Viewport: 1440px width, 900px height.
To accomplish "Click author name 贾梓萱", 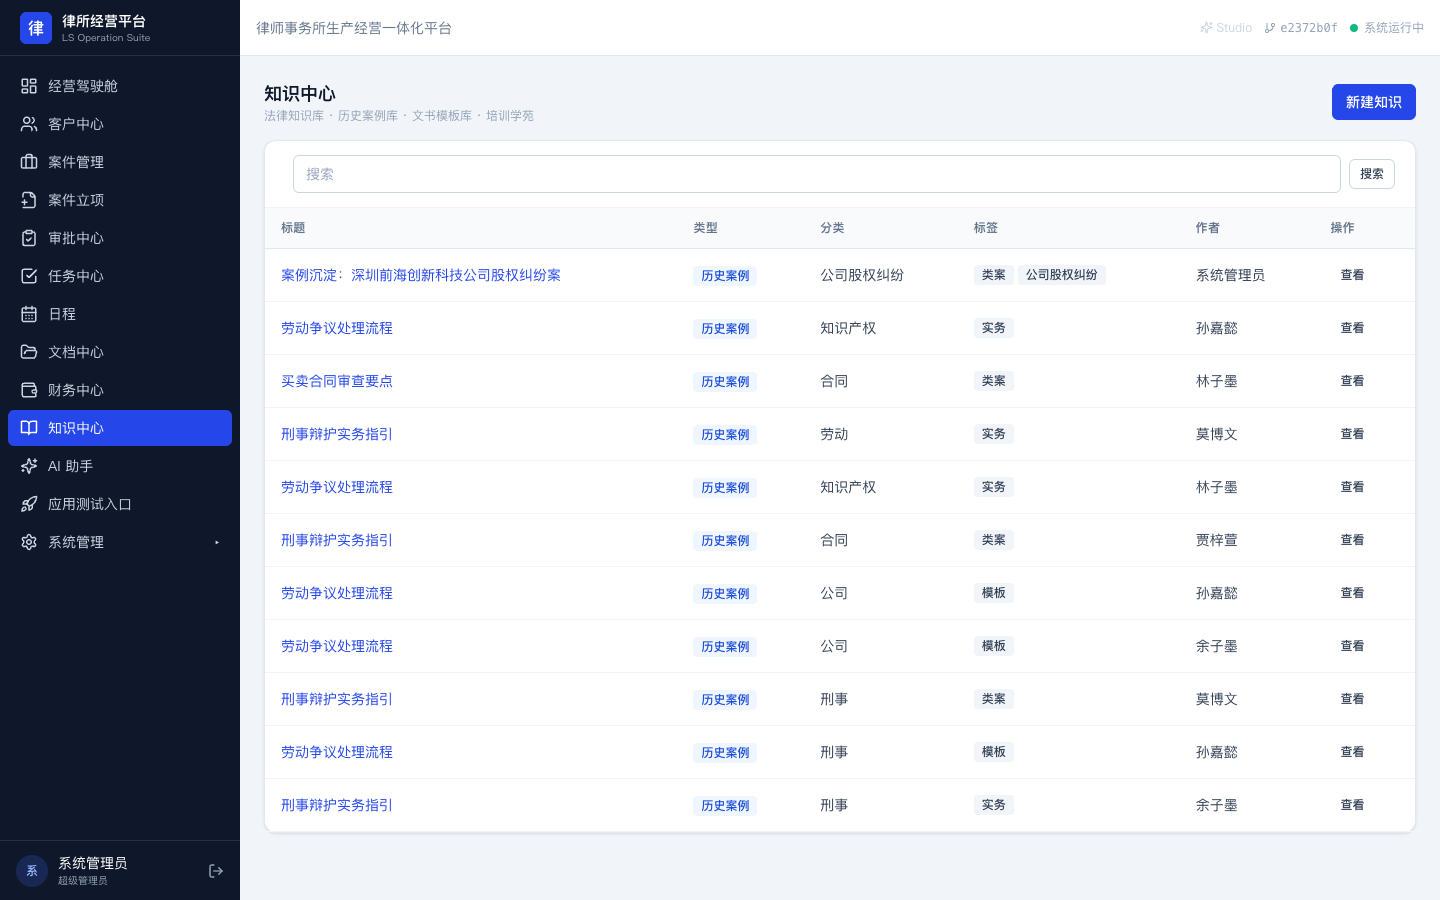I will pos(1217,540).
